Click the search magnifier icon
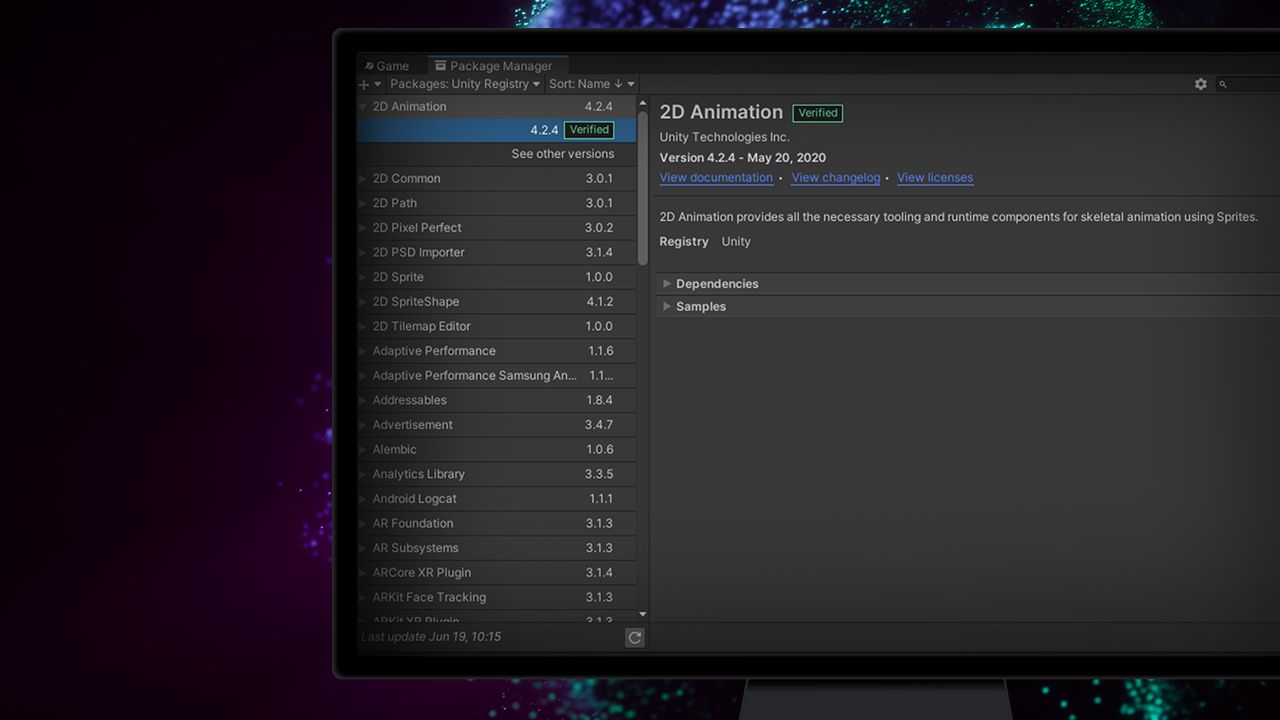The width and height of the screenshot is (1280, 720). tap(1222, 84)
